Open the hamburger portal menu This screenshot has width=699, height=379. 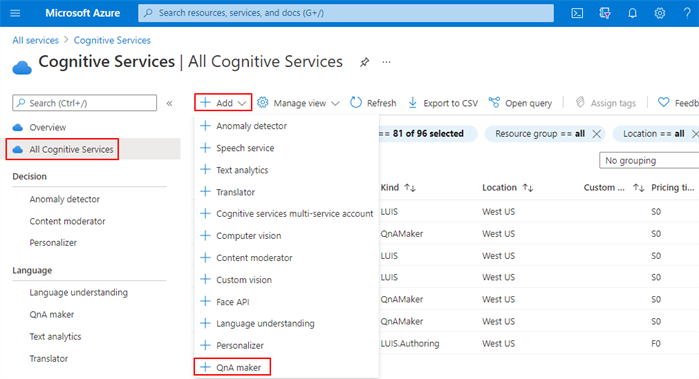click(15, 13)
